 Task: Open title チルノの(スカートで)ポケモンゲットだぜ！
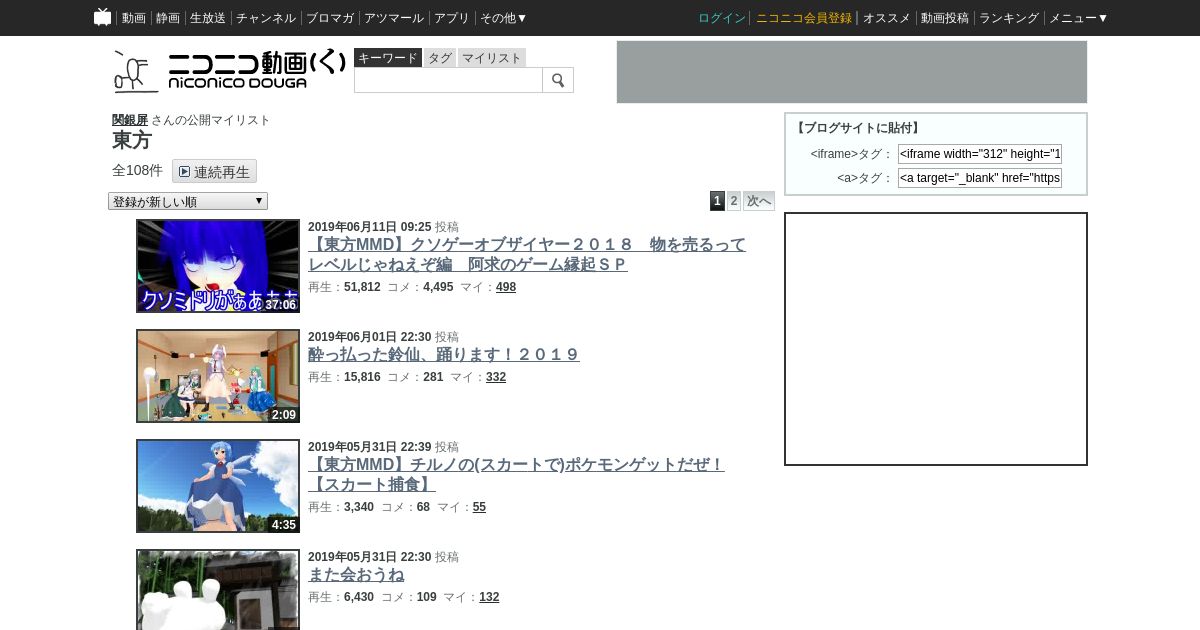(x=516, y=474)
